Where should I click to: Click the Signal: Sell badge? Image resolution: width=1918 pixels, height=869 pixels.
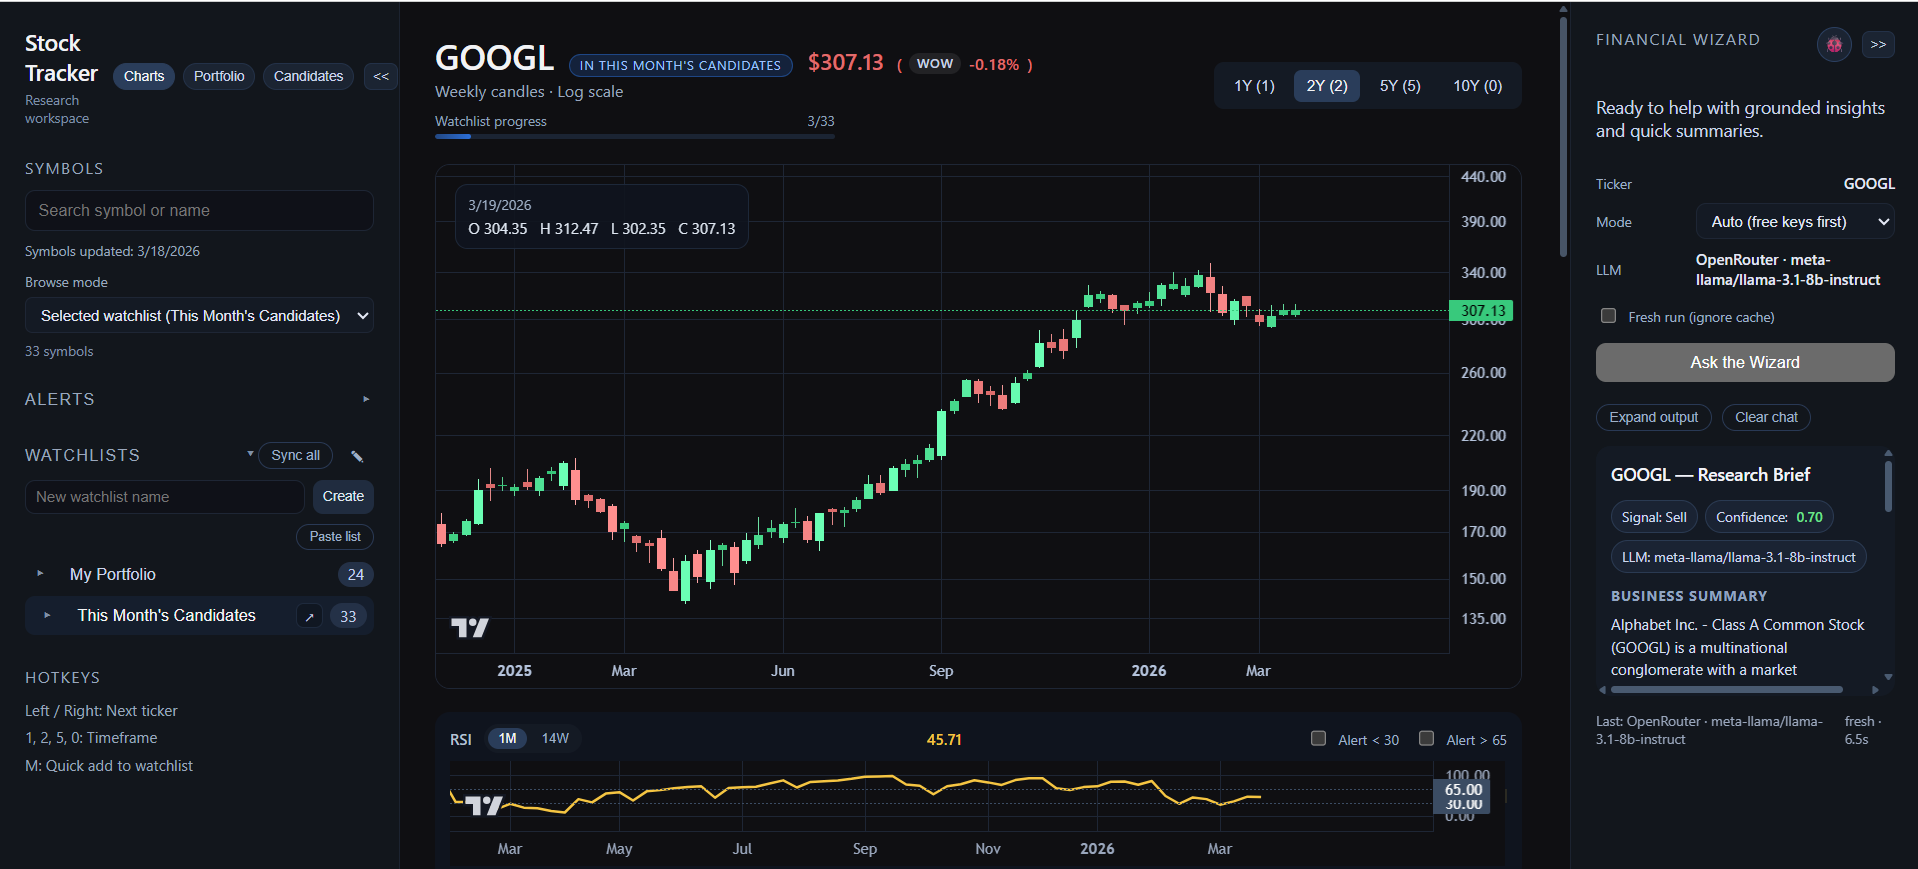pos(1654,517)
